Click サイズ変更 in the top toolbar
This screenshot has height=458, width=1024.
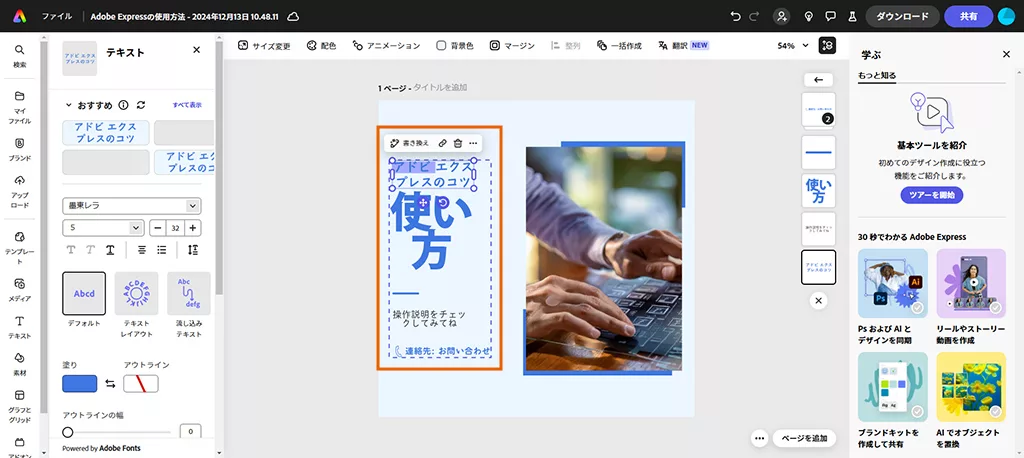coord(264,46)
